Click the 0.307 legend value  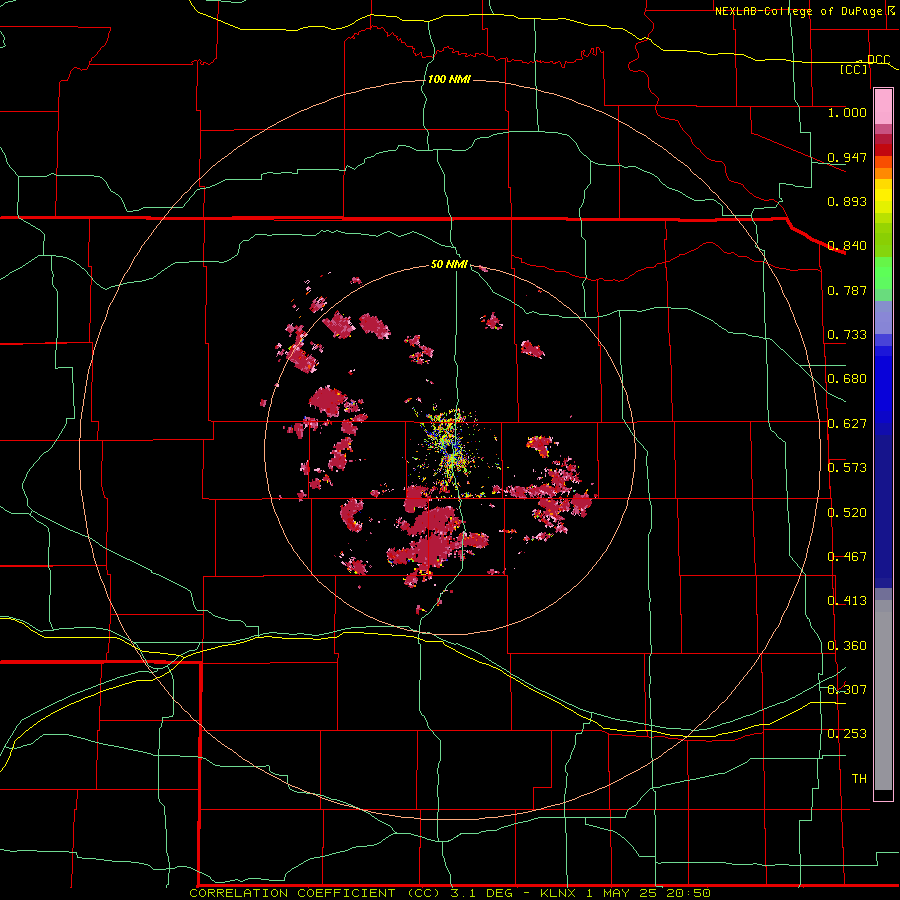point(847,690)
